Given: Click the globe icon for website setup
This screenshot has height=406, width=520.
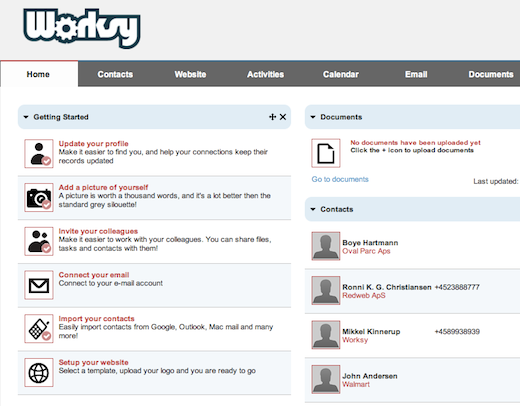Looking at the screenshot, I should point(39,373).
